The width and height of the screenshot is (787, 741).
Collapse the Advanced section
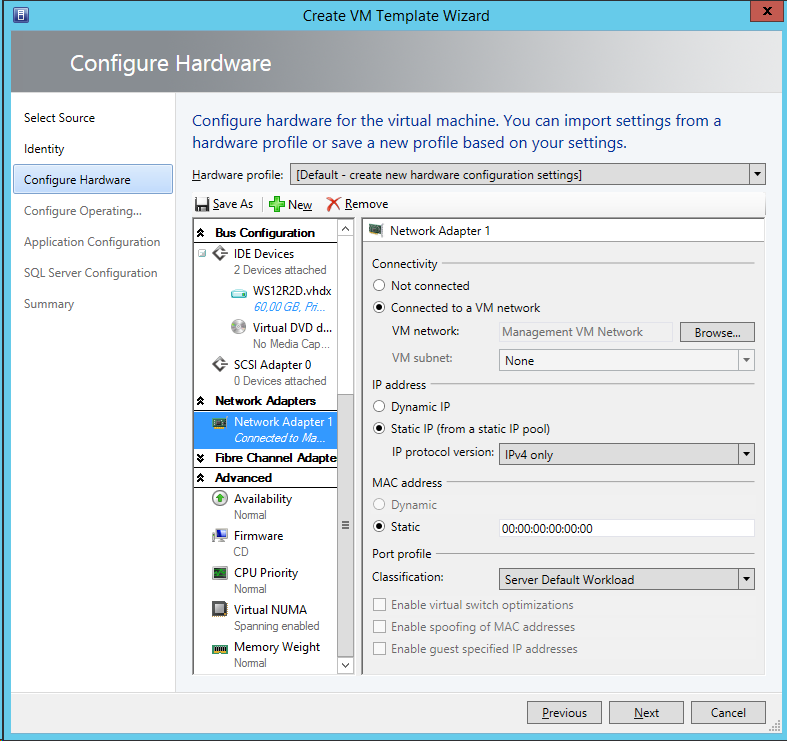click(201, 478)
